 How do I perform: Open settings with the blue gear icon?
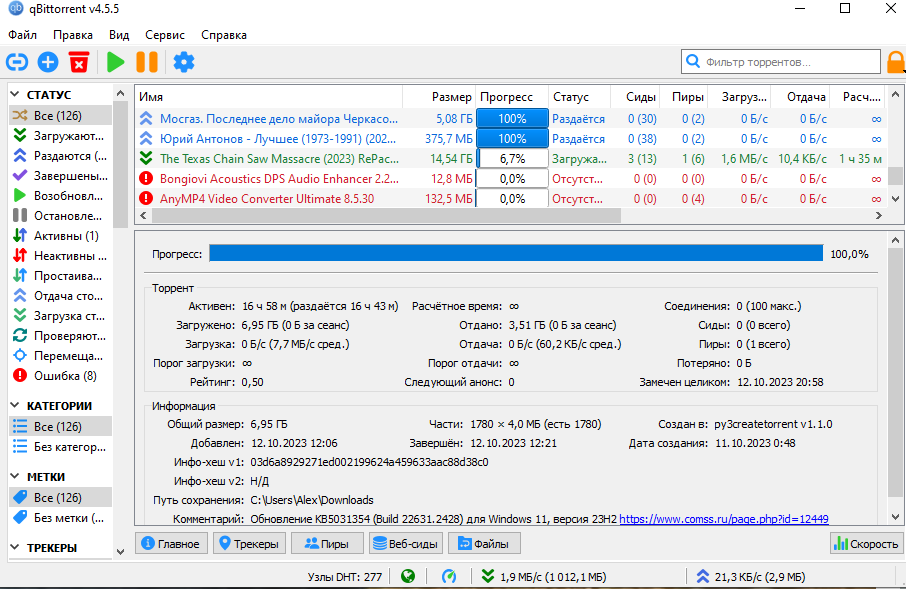(184, 62)
